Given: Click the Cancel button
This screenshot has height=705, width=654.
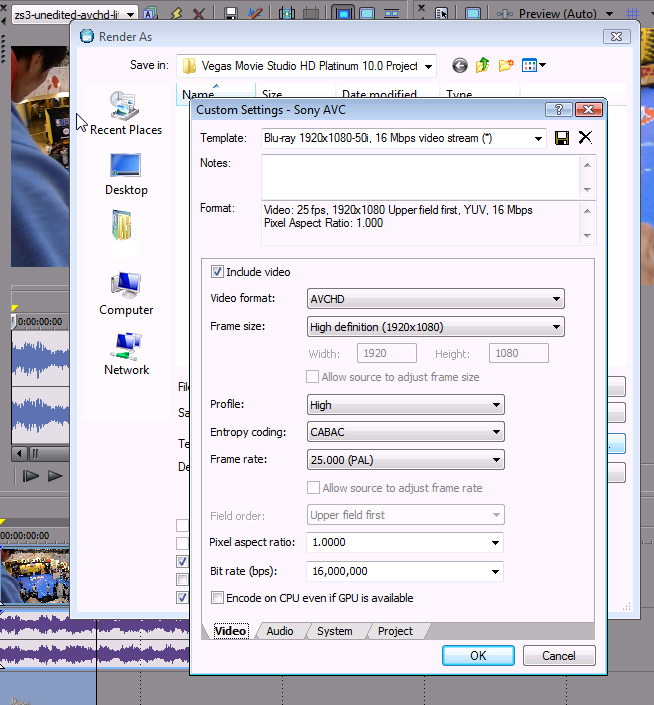Looking at the screenshot, I should (559, 656).
